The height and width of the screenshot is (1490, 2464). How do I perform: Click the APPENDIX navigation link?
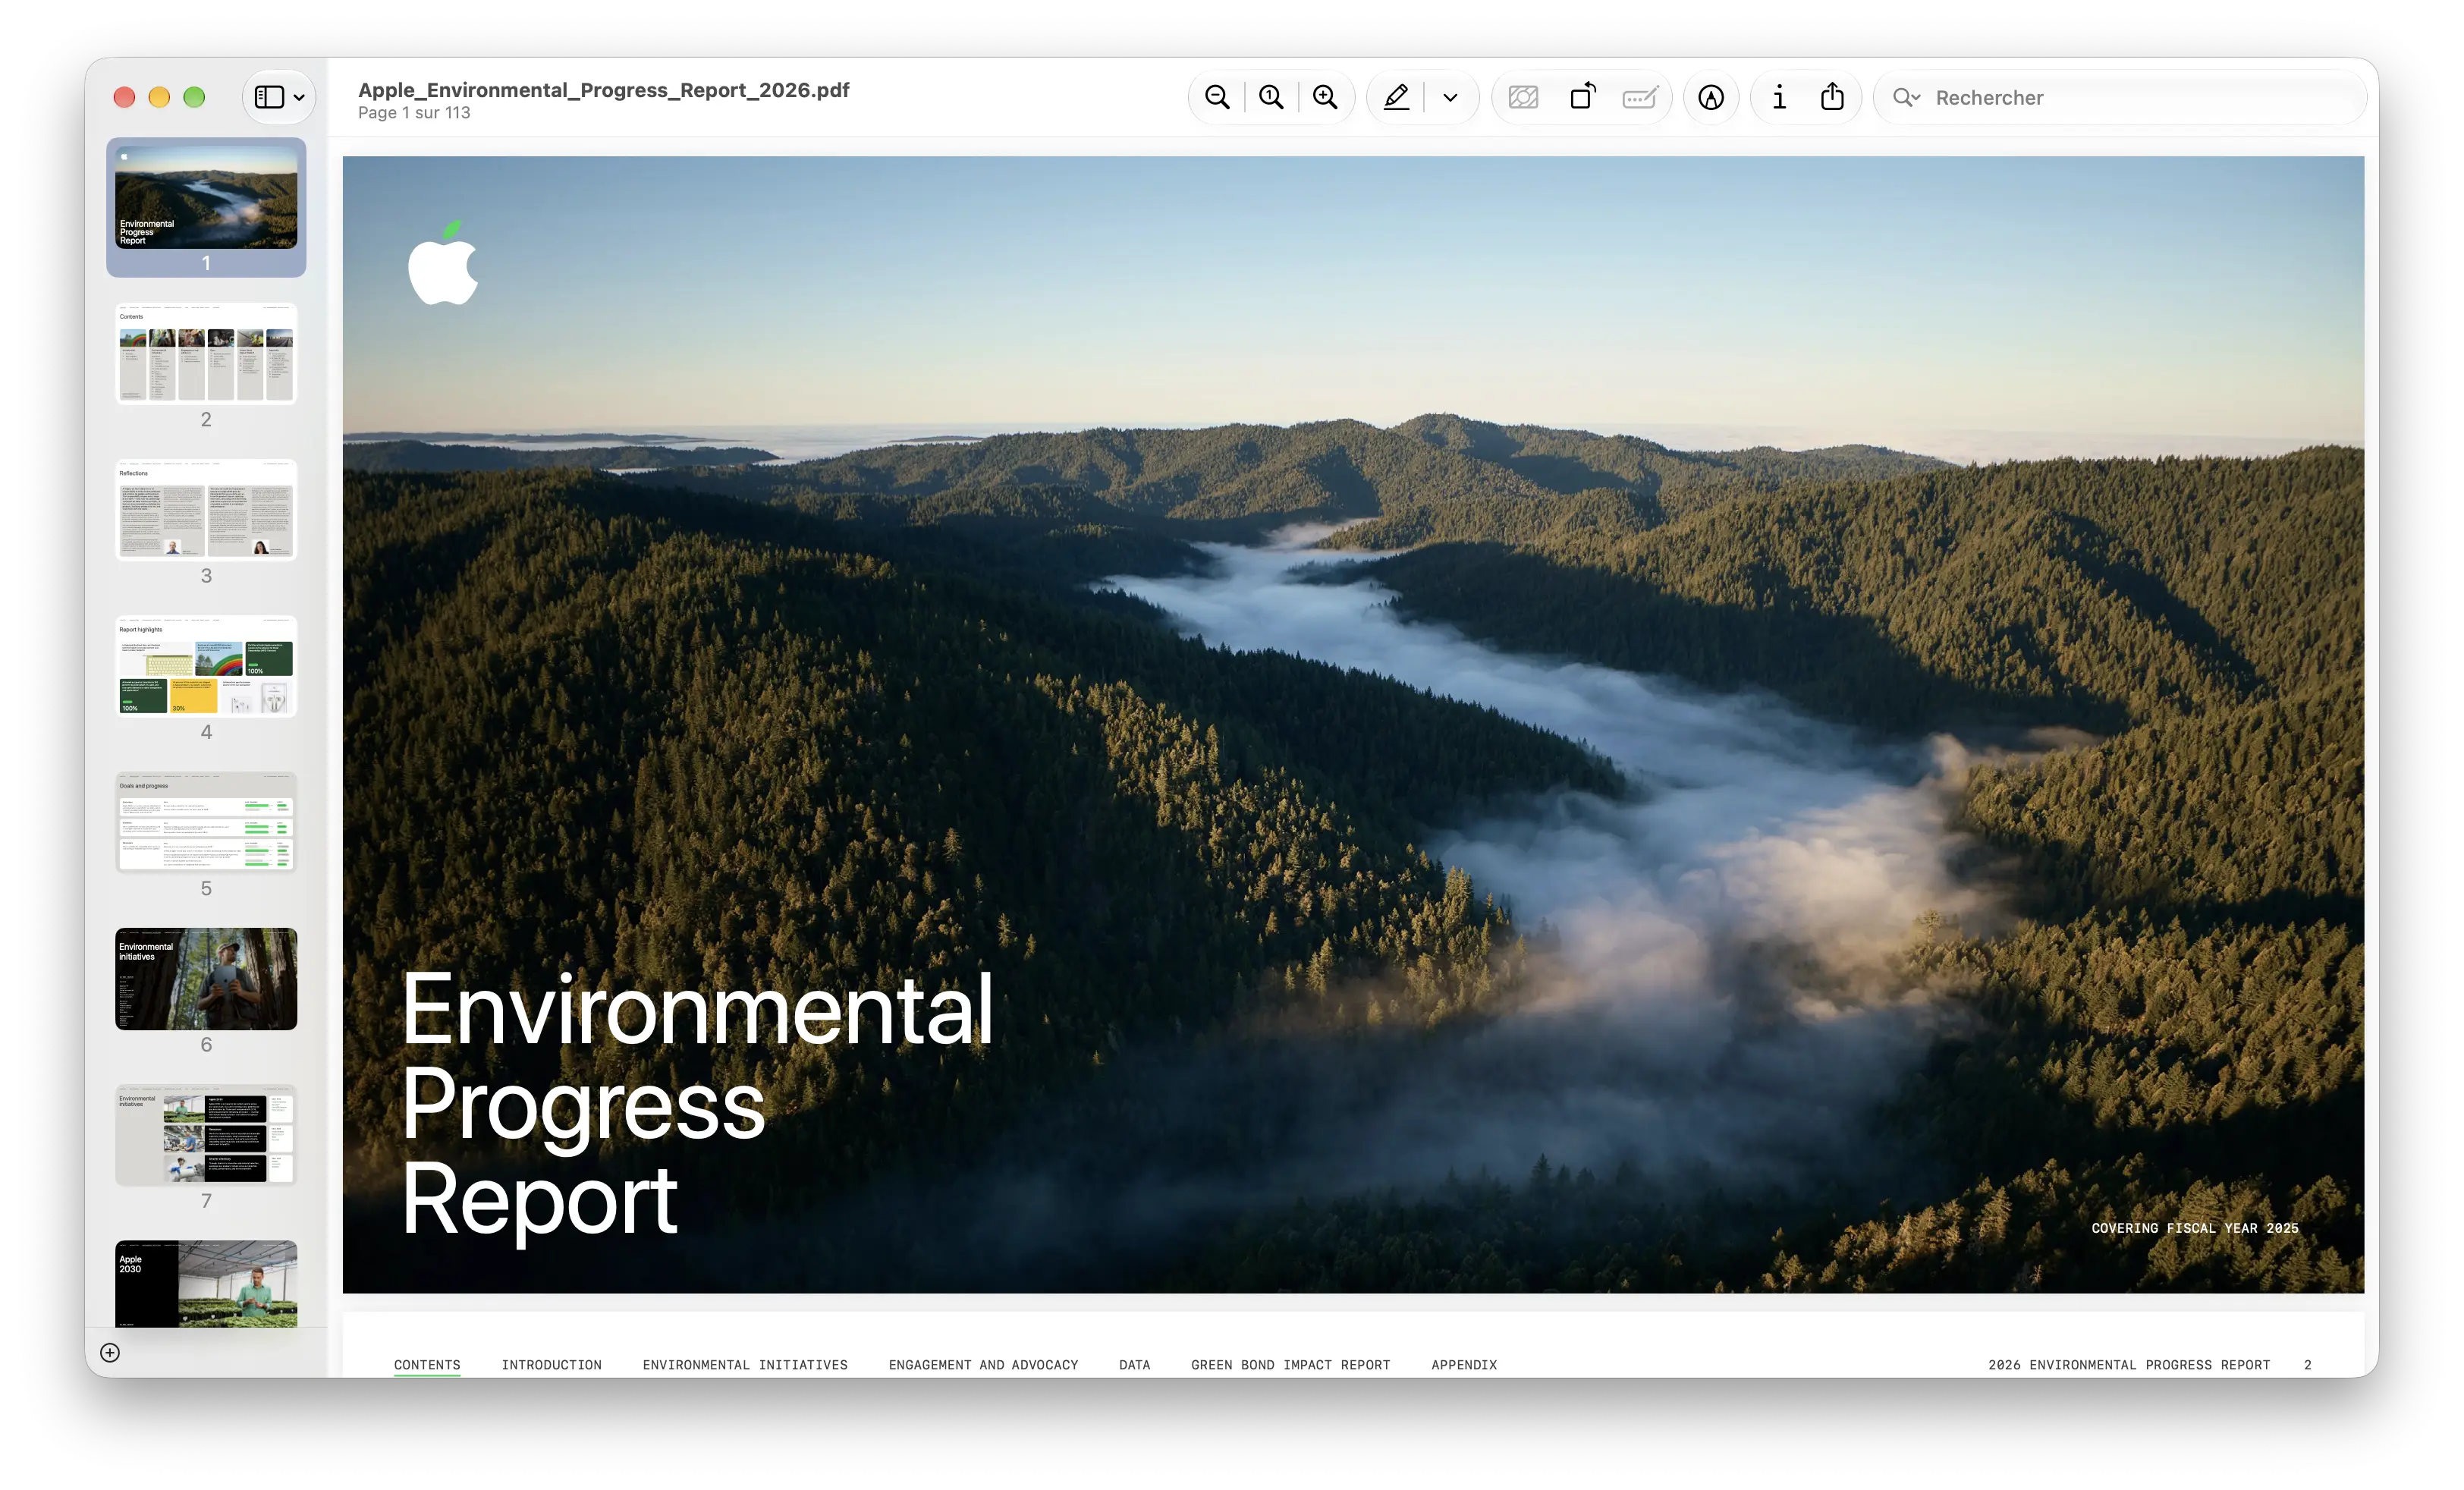pyautogui.click(x=1464, y=1365)
